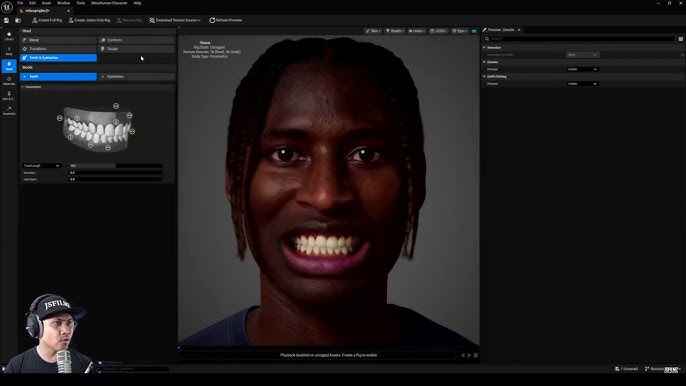This screenshot has width=686, height=386.
Task: Open the Window menu
Action: coord(63,3)
